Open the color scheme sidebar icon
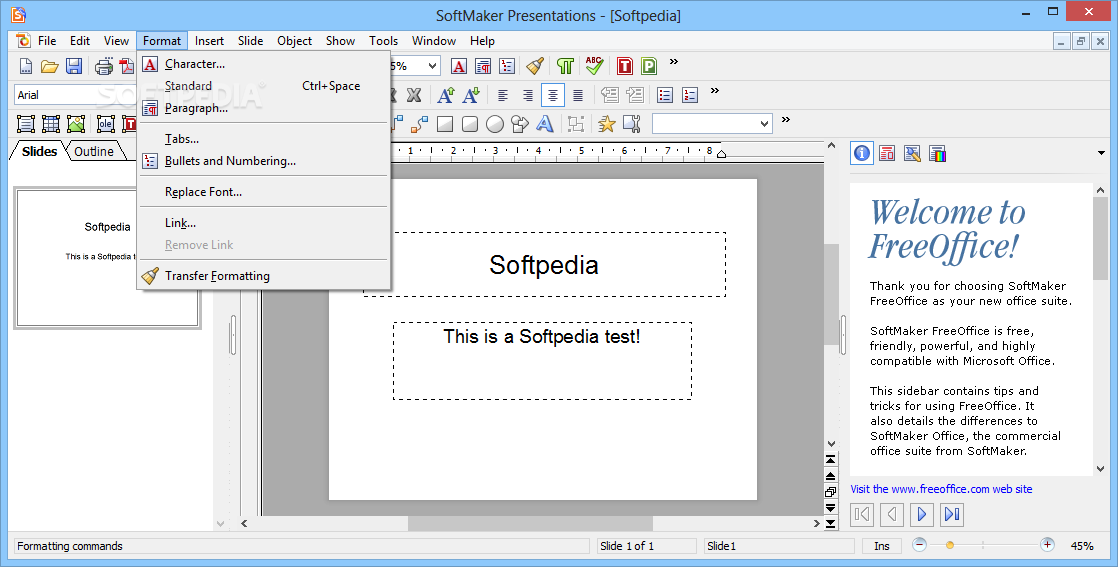Image resolution: width=1118 pixels, height=567 pixels. 938,153
